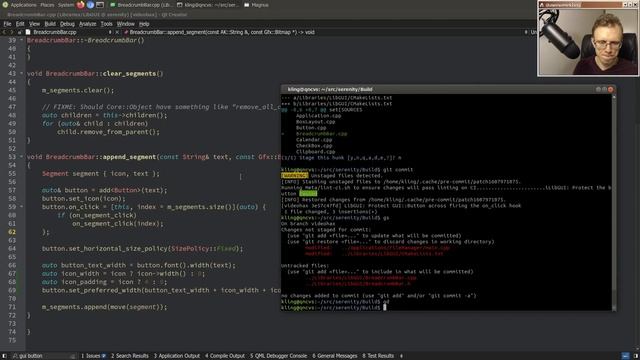This screenshot has height=360, width=640.
Task: Open the output panes selector arrows
Action: coord(401,356)
